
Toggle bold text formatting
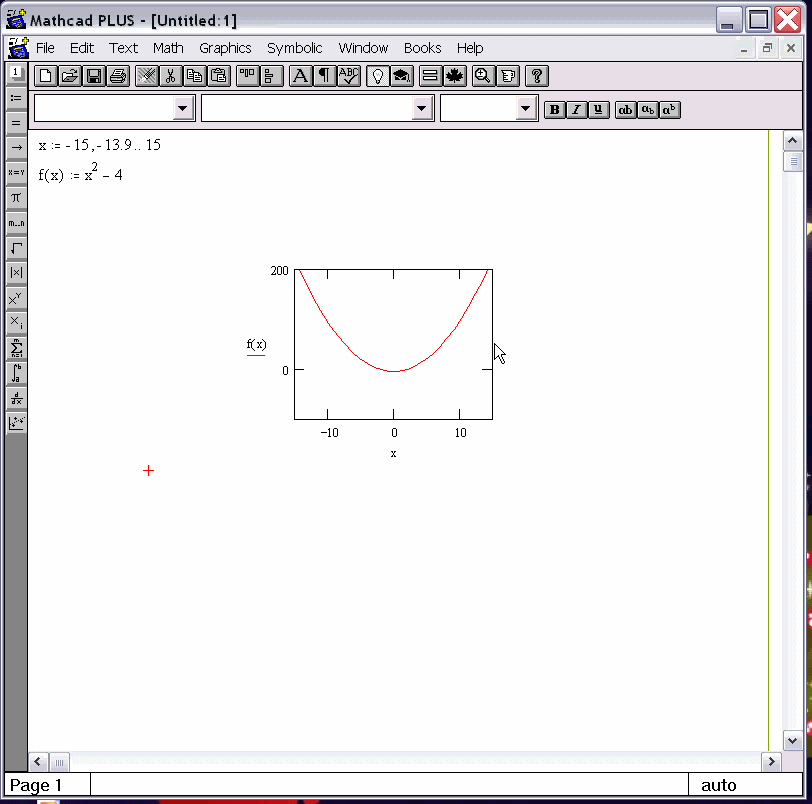coord(554,110)
